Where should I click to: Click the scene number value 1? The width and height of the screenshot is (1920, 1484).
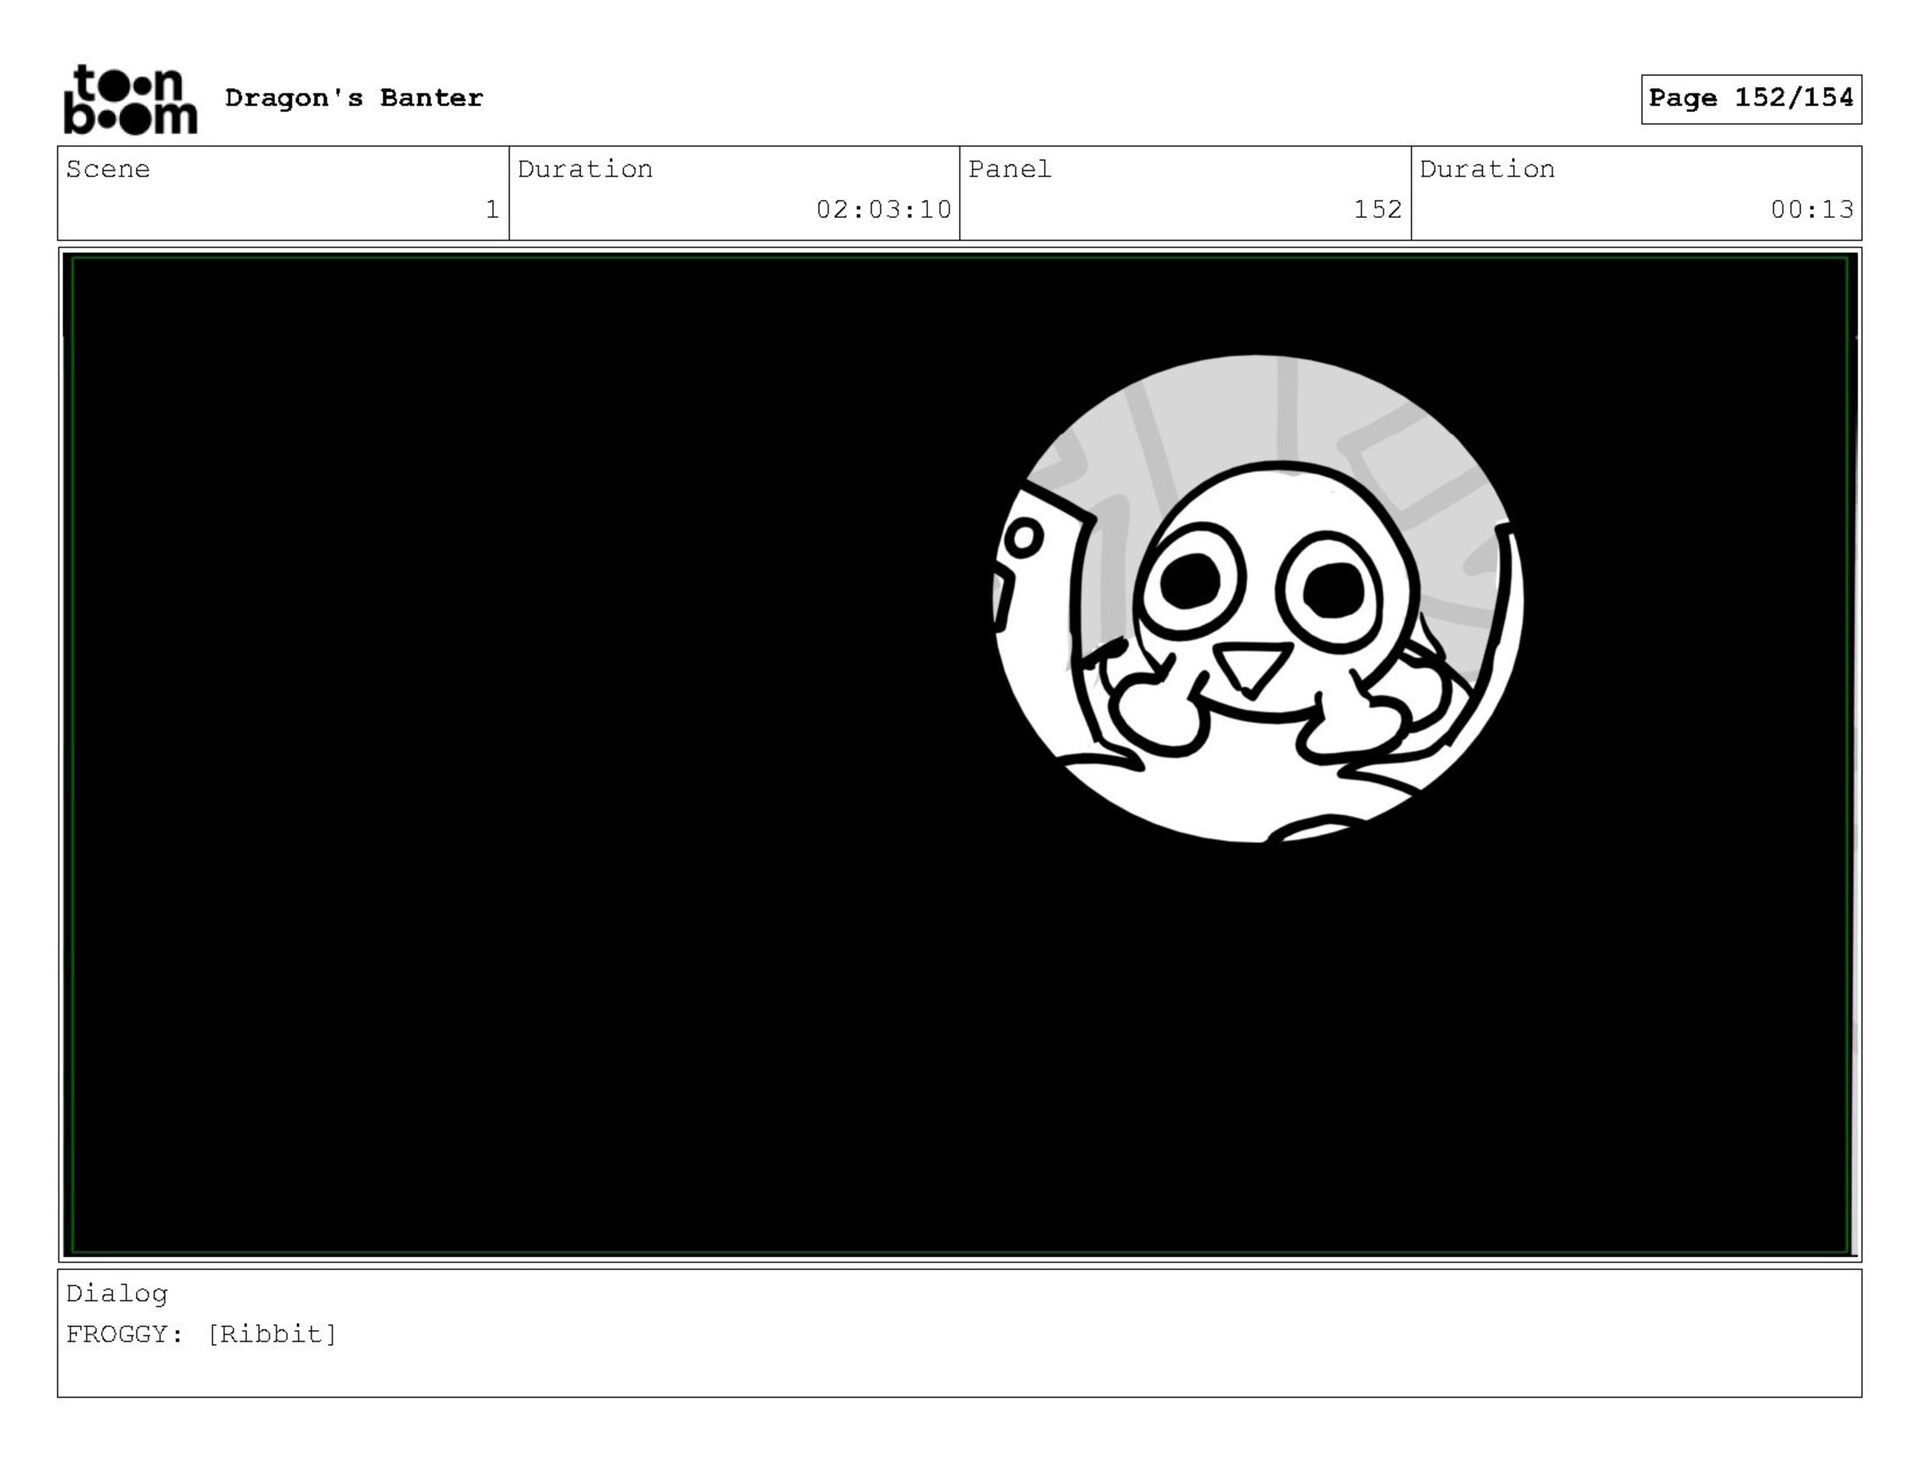[491, 209]
